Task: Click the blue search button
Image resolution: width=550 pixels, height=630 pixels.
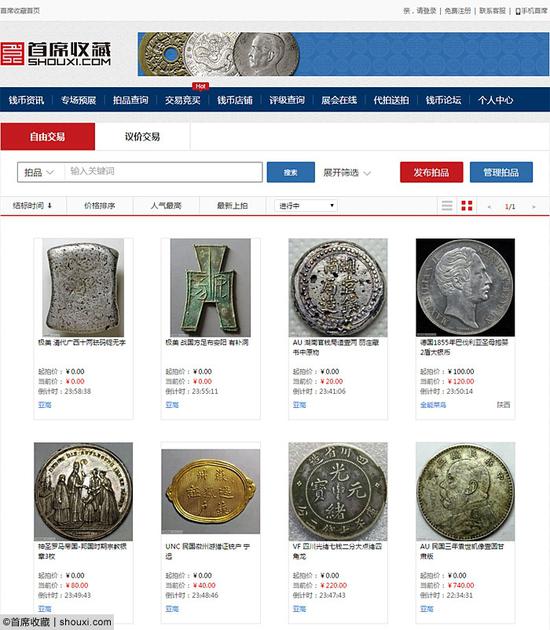Action: [x=290, y=172]
